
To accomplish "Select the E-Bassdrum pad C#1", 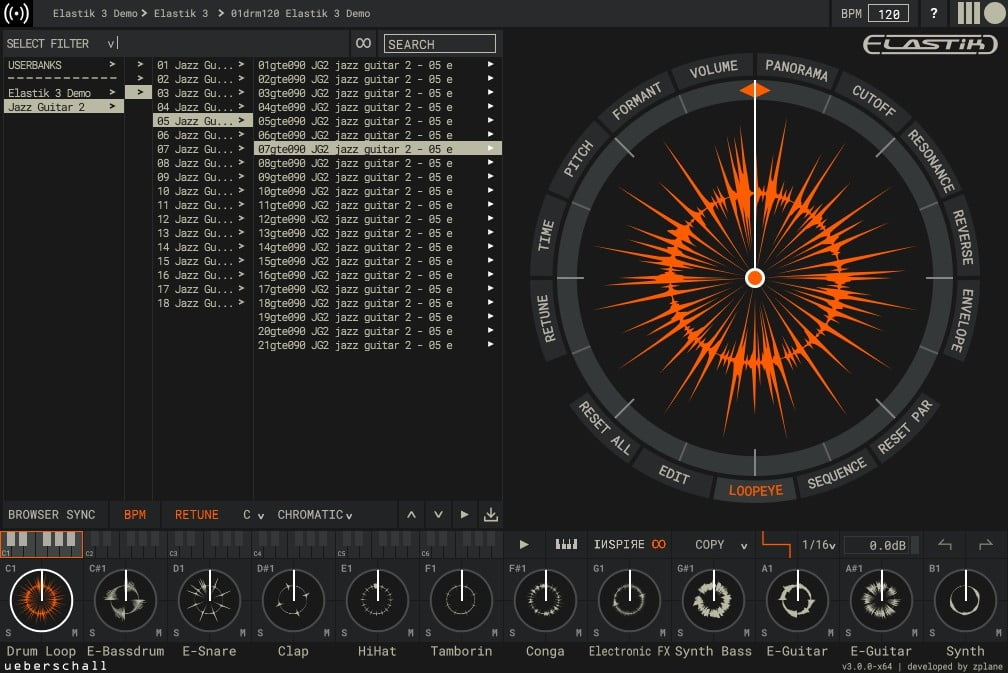I will [125, 600].
